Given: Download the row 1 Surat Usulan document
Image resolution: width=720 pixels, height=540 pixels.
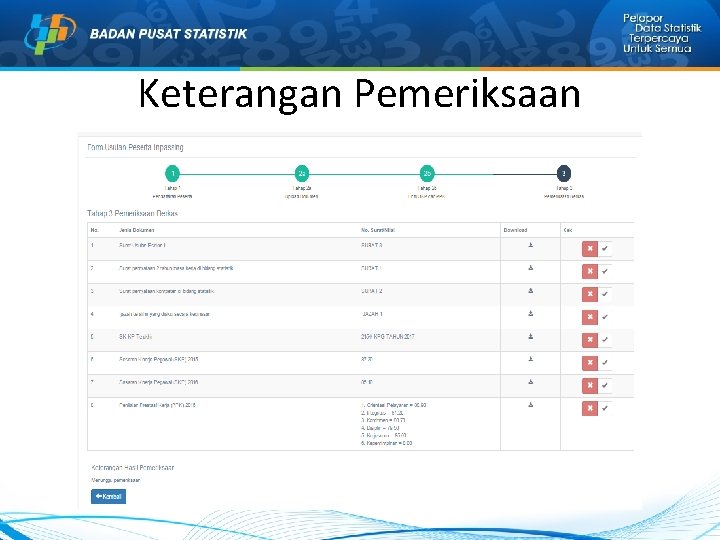Looking at the screenshot, I should click(530, 245).
